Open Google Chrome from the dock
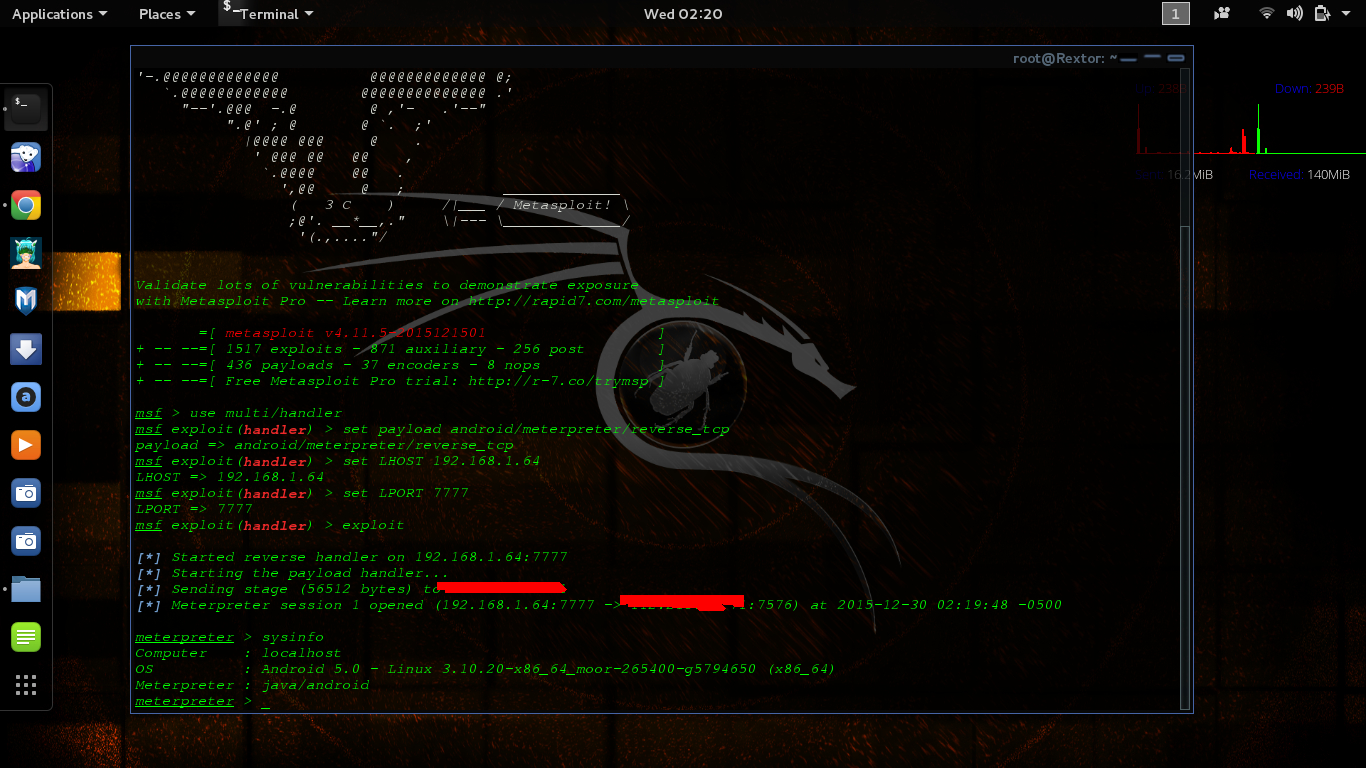The image size is (1366, 768). (26, 205)
